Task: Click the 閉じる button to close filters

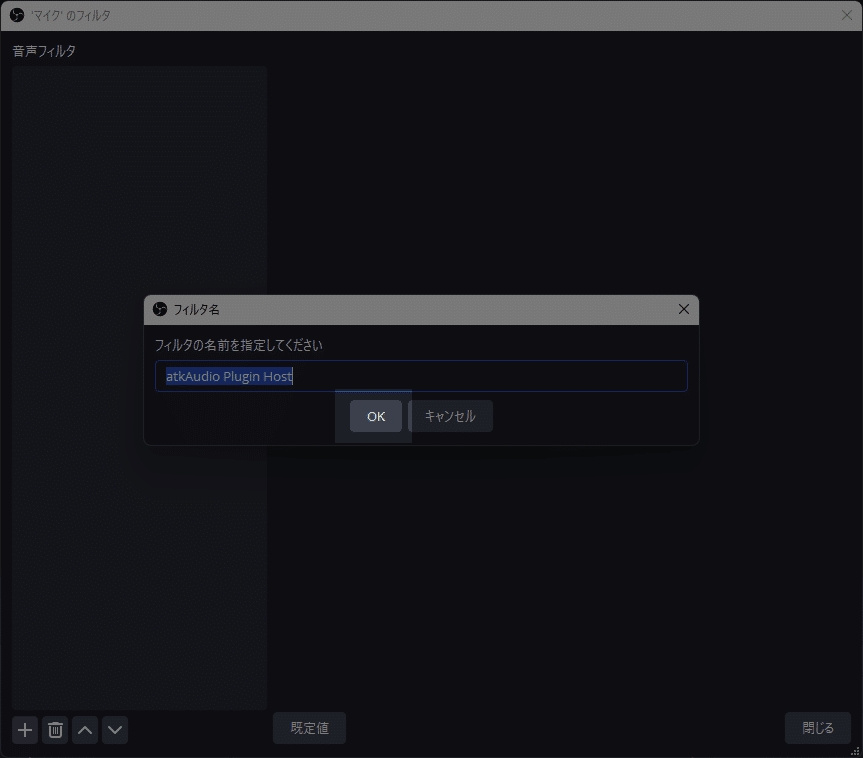Action: (817, 727)
